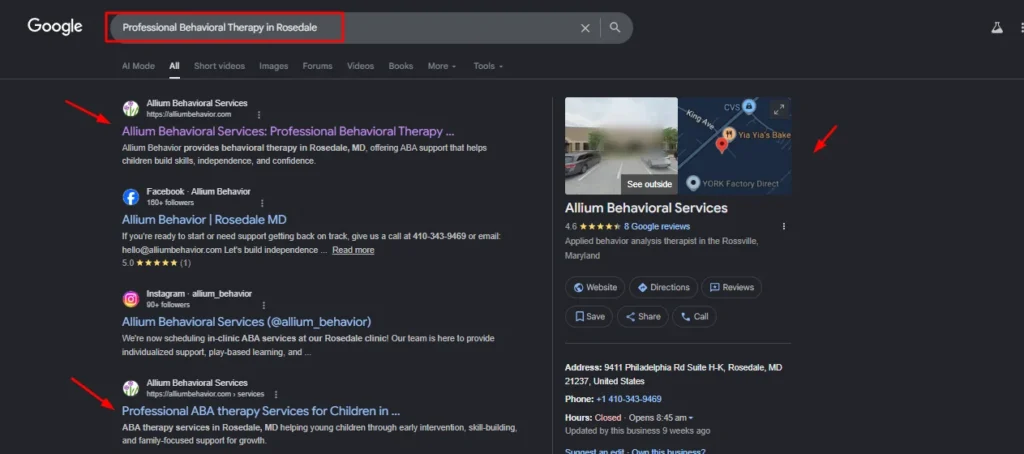Open Professional ABA therapy Services for Children link

tap(261, 411)
